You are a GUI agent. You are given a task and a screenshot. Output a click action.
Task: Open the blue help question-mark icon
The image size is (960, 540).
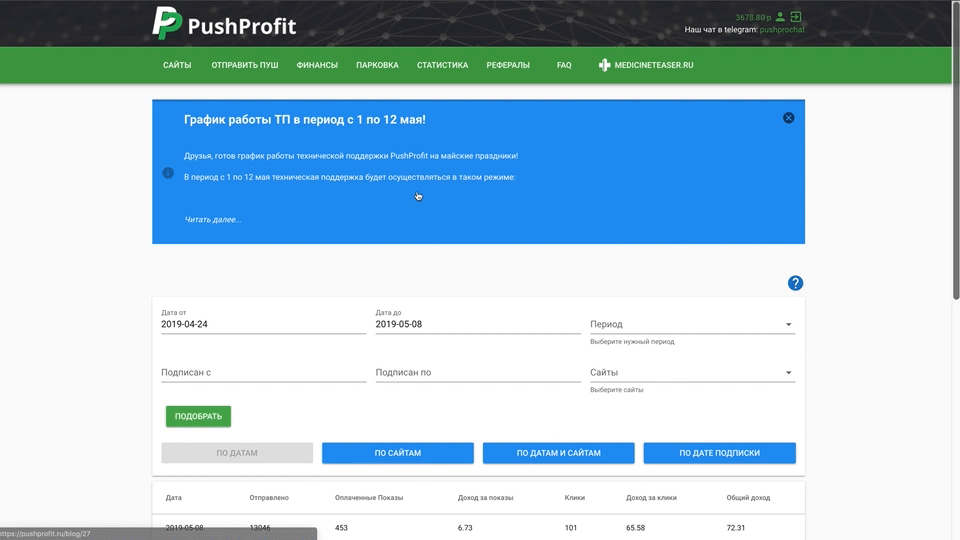pyautogui.click(x=795, y=283)
